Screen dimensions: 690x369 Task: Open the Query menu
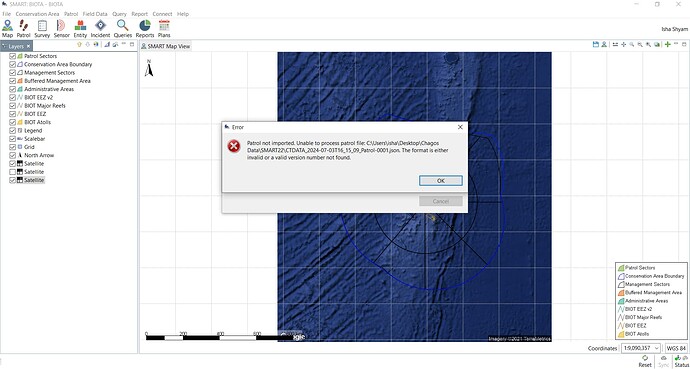tap(119, 14)
